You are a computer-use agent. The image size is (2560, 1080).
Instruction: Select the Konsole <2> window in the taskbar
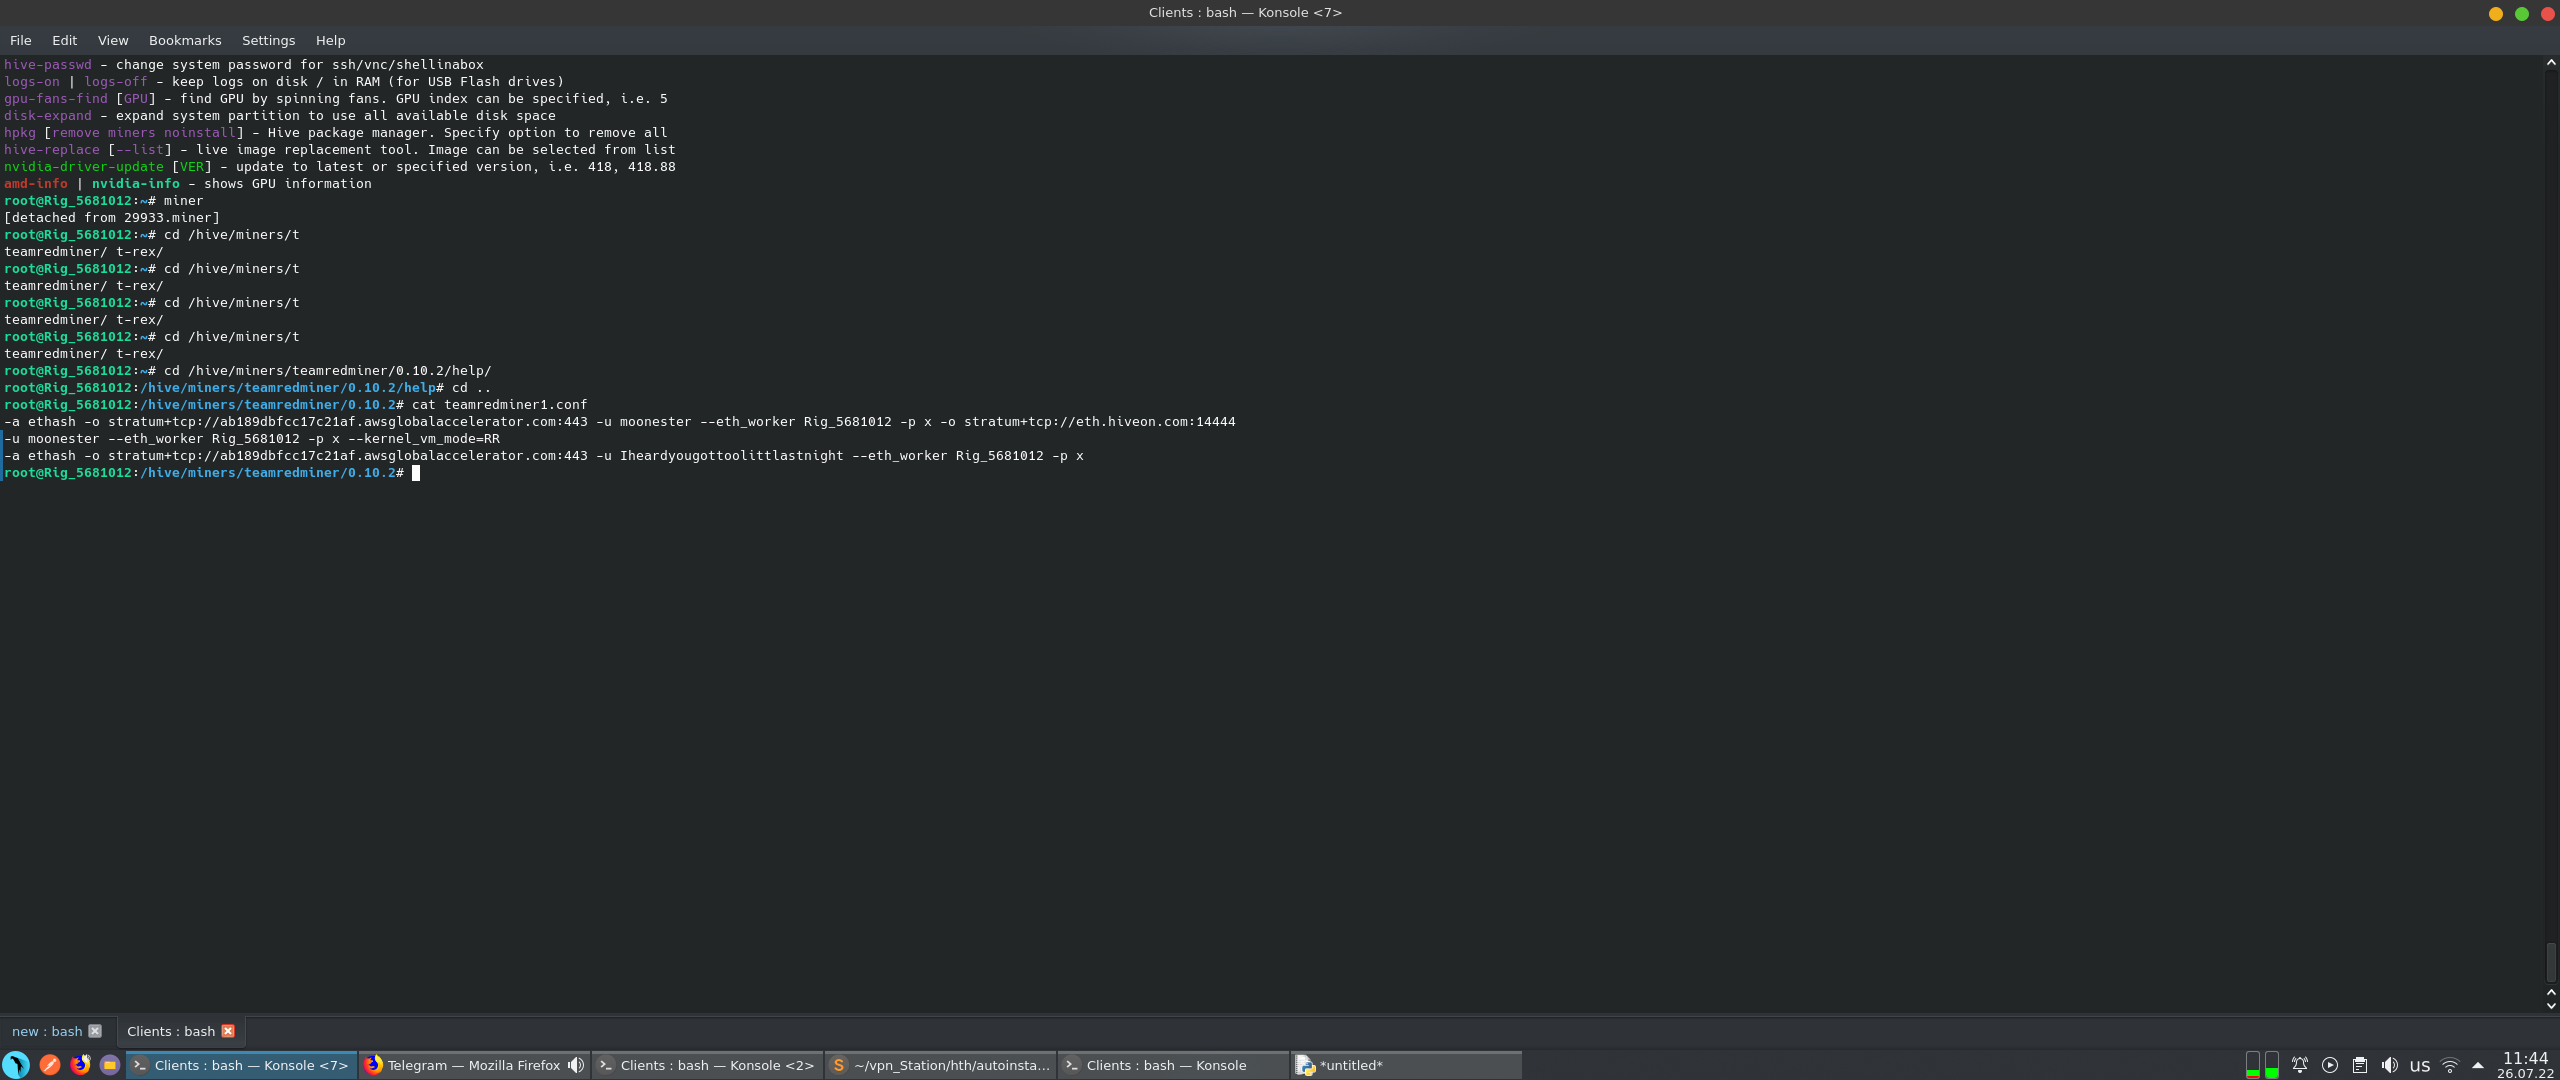tap(710, 1065)
